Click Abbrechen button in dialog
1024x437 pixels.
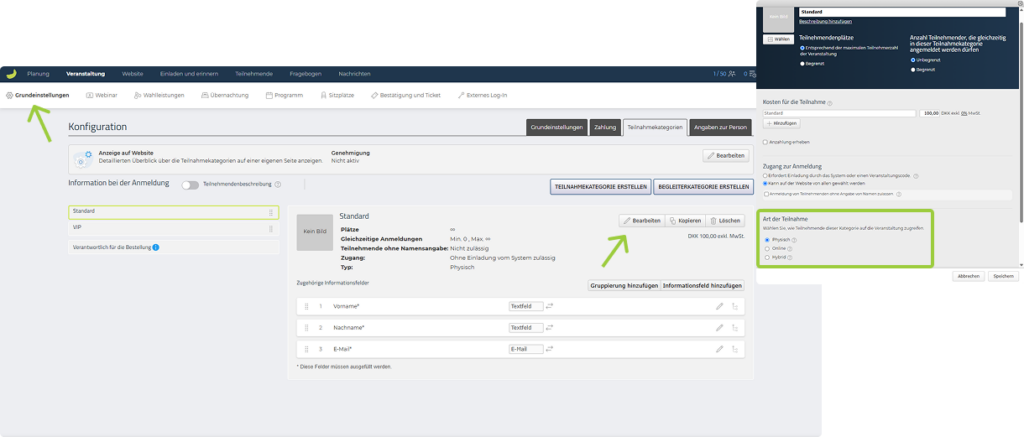click(968, 276)
